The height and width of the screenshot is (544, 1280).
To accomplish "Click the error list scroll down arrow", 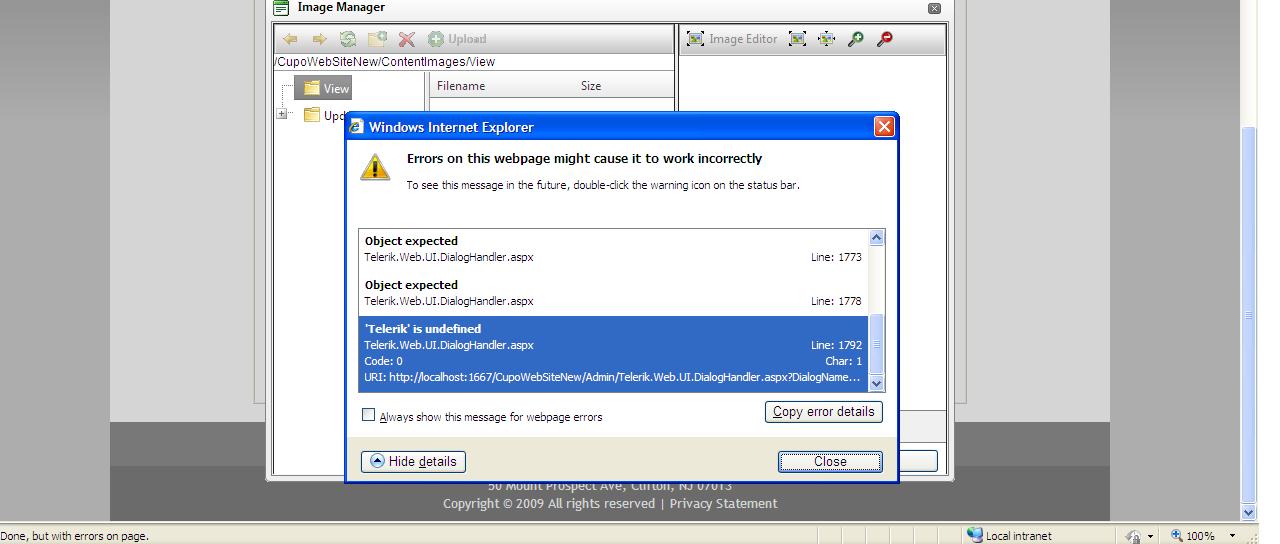I will click(x=877, y=384).
